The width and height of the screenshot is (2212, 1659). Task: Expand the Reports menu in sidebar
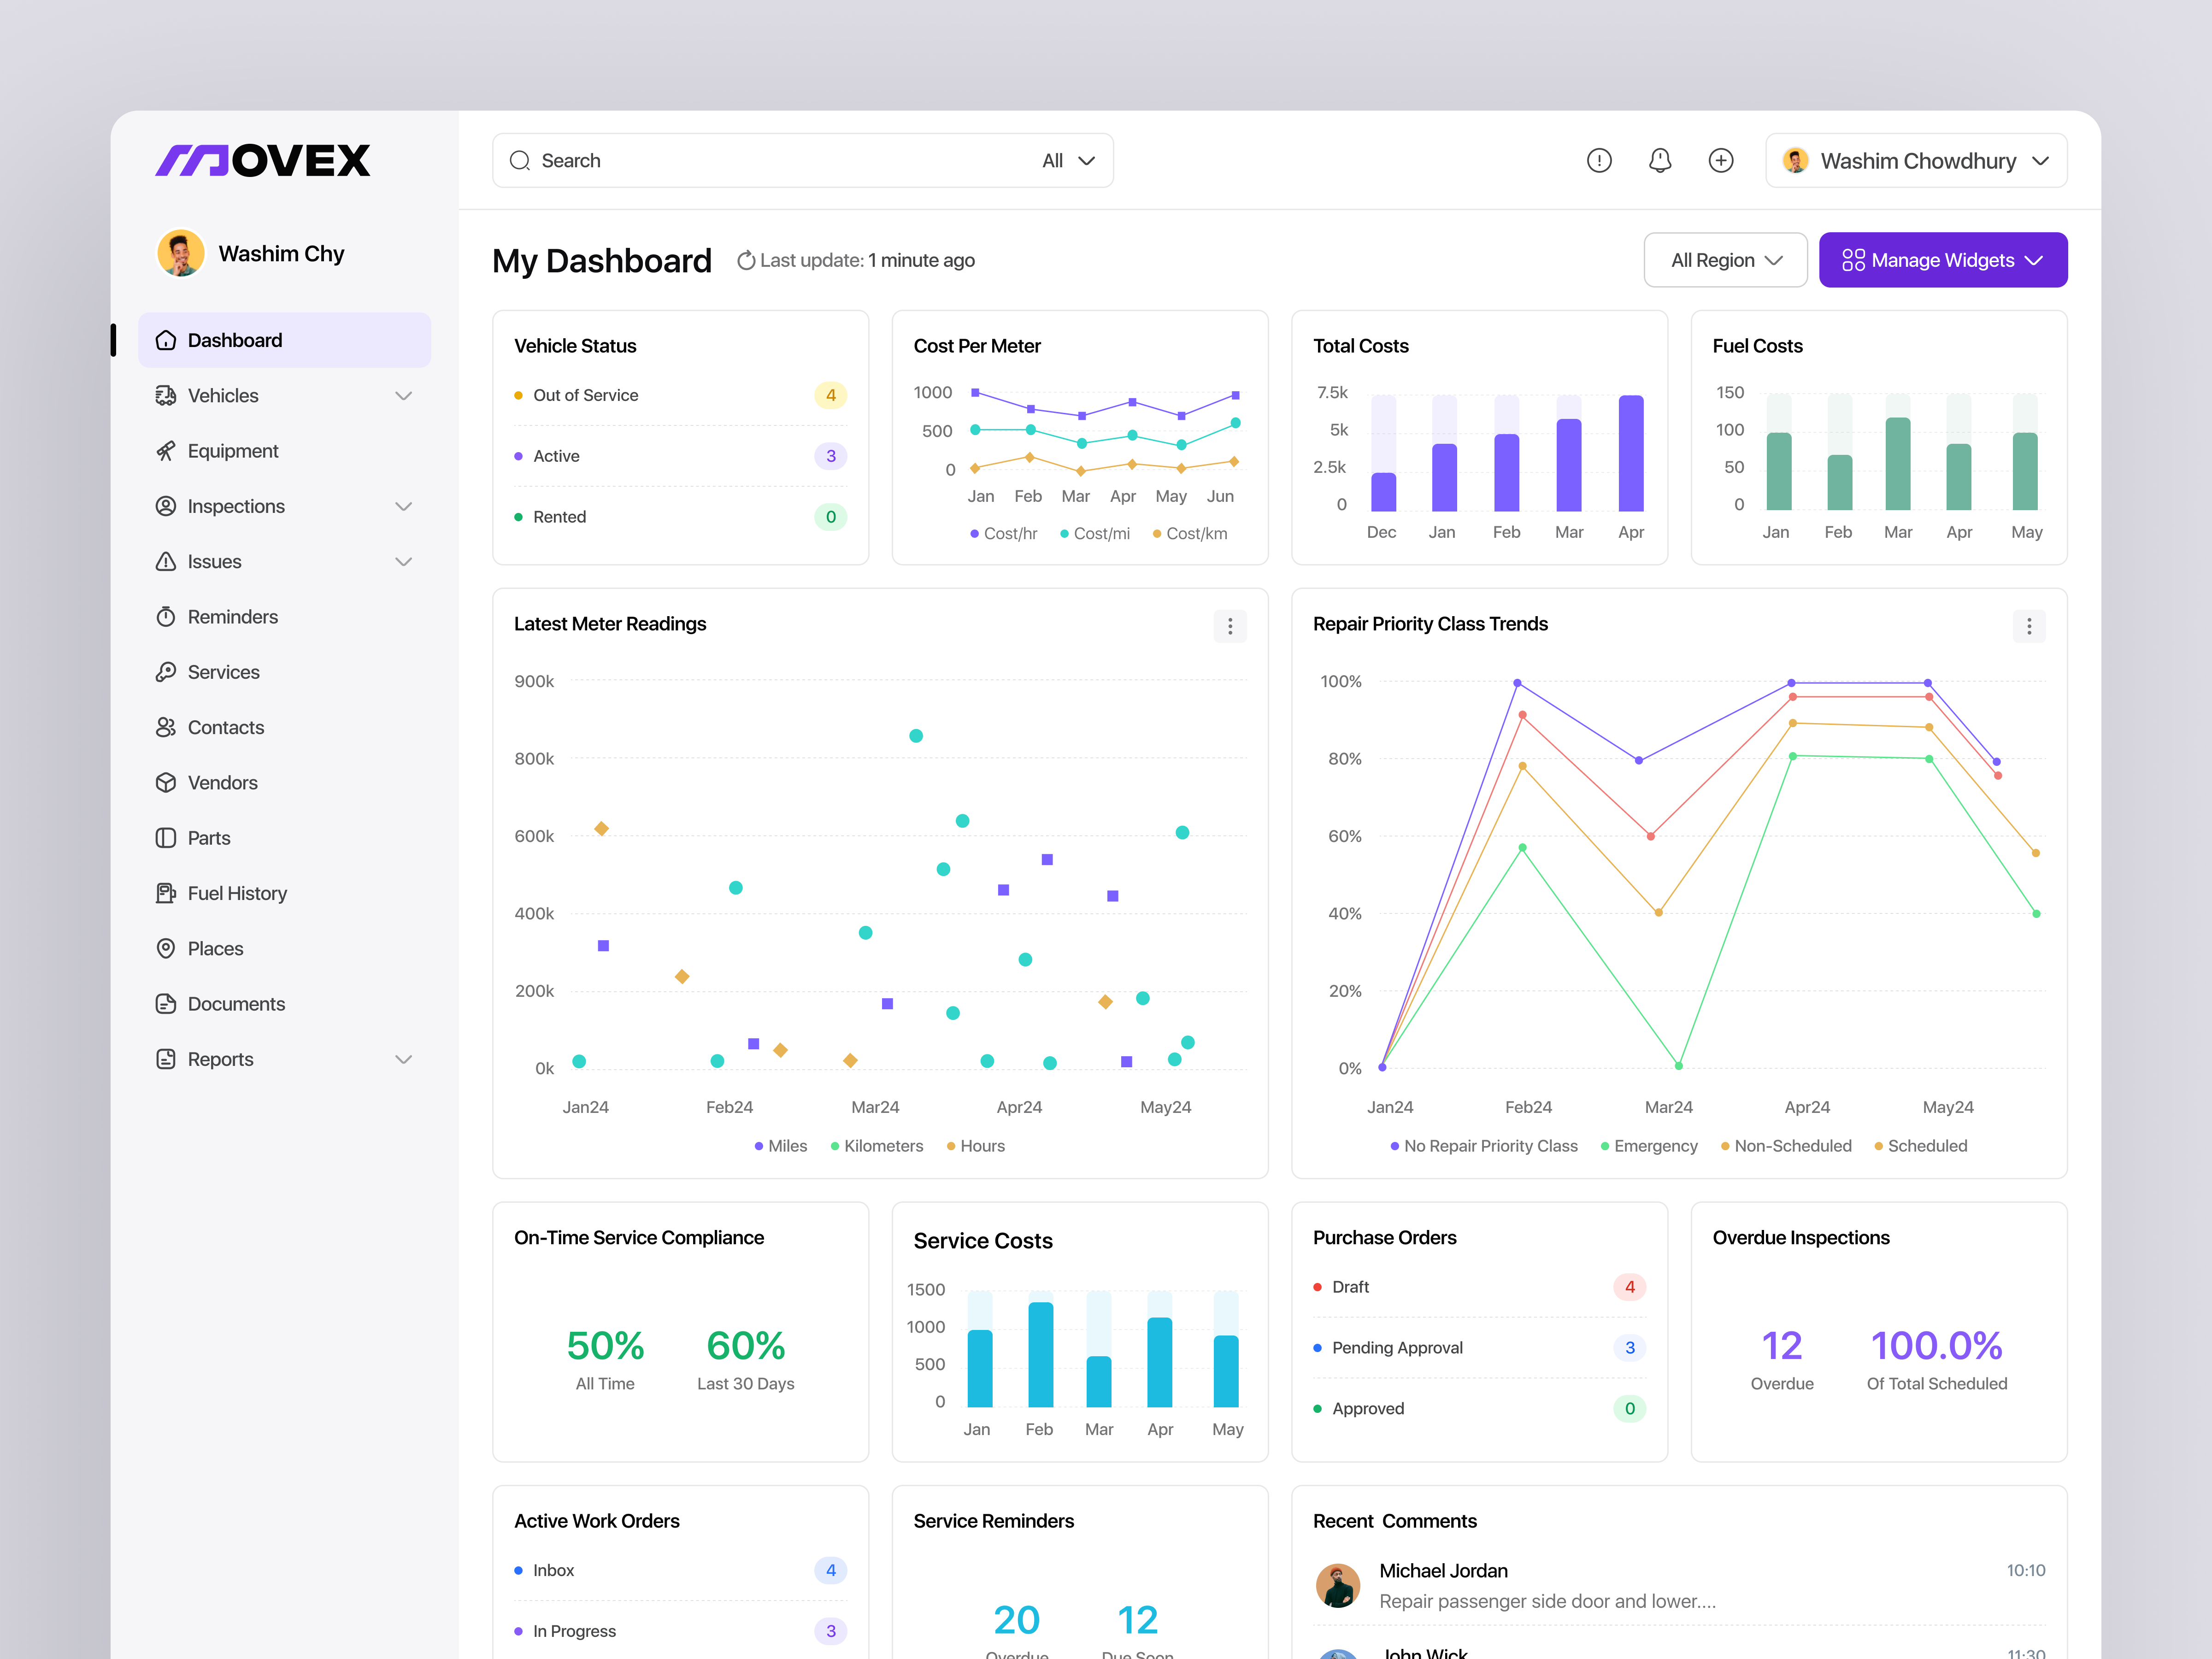click(403, 1059)
